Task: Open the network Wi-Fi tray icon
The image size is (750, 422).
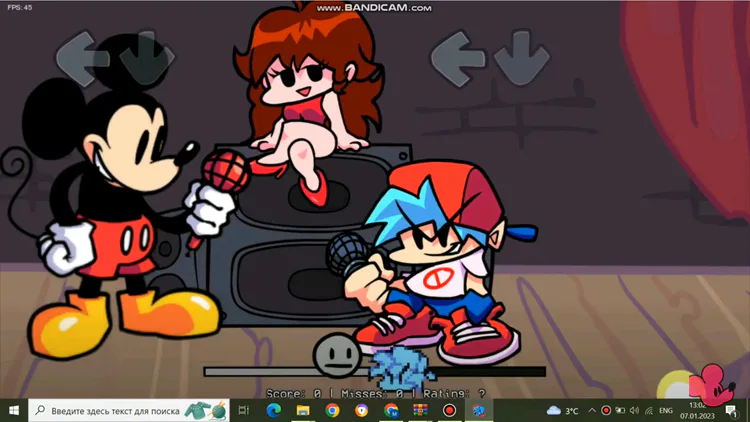Action: pos(649,411)
